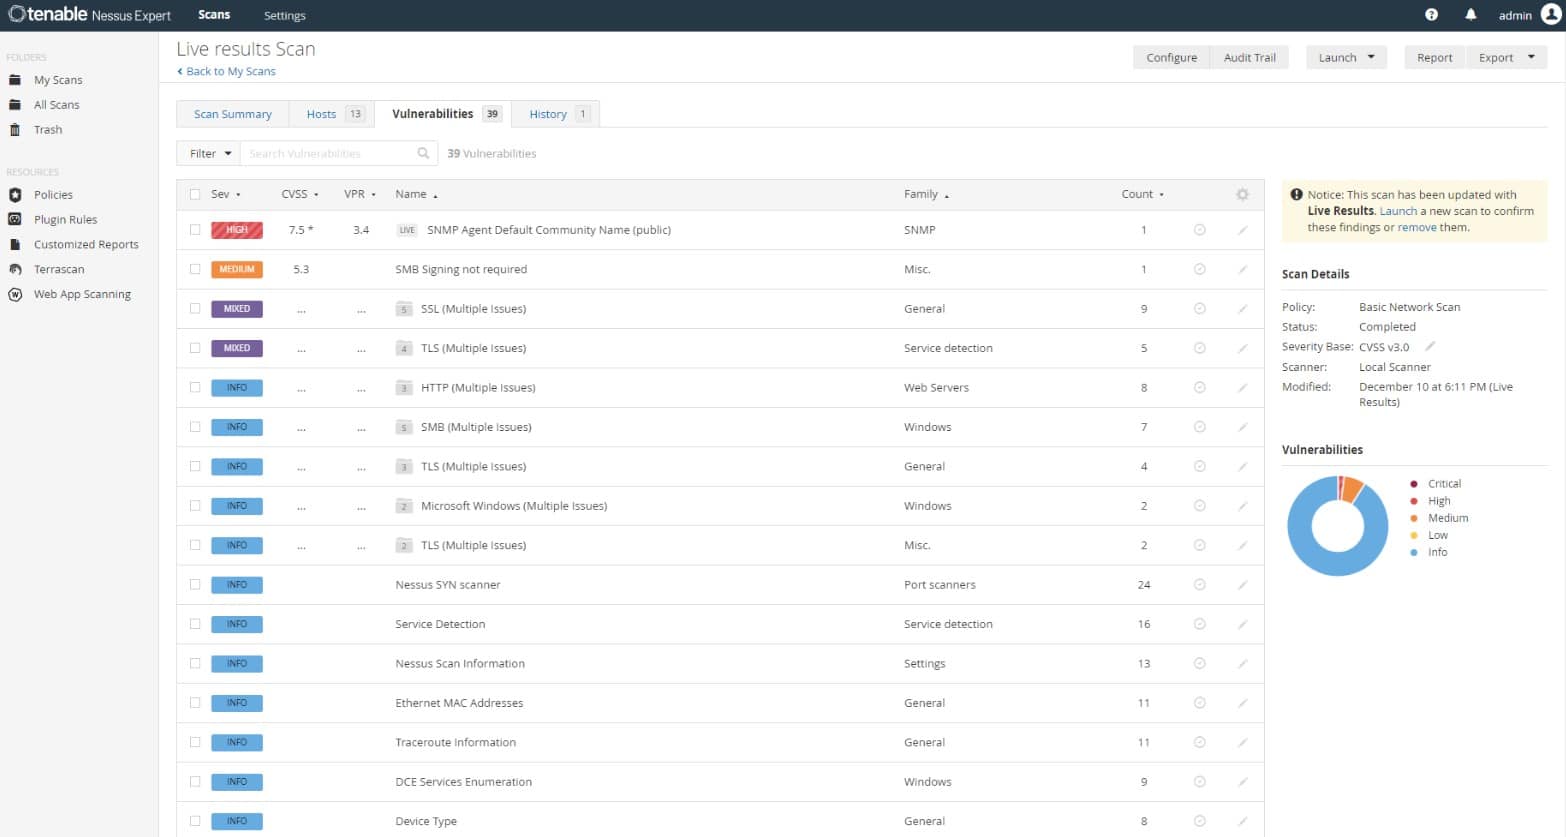Follow the Back to My Scans link

[x=226, y=71]
